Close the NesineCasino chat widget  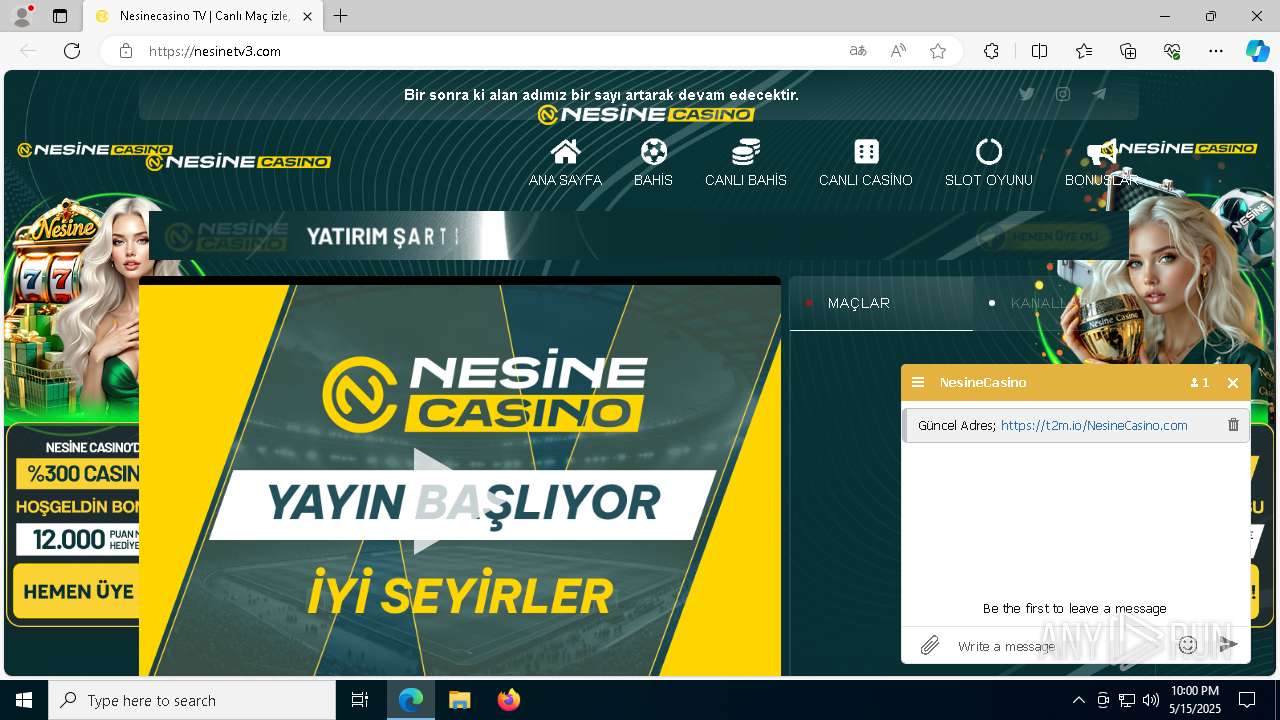pyautogui.click(x=1233, y=383)
